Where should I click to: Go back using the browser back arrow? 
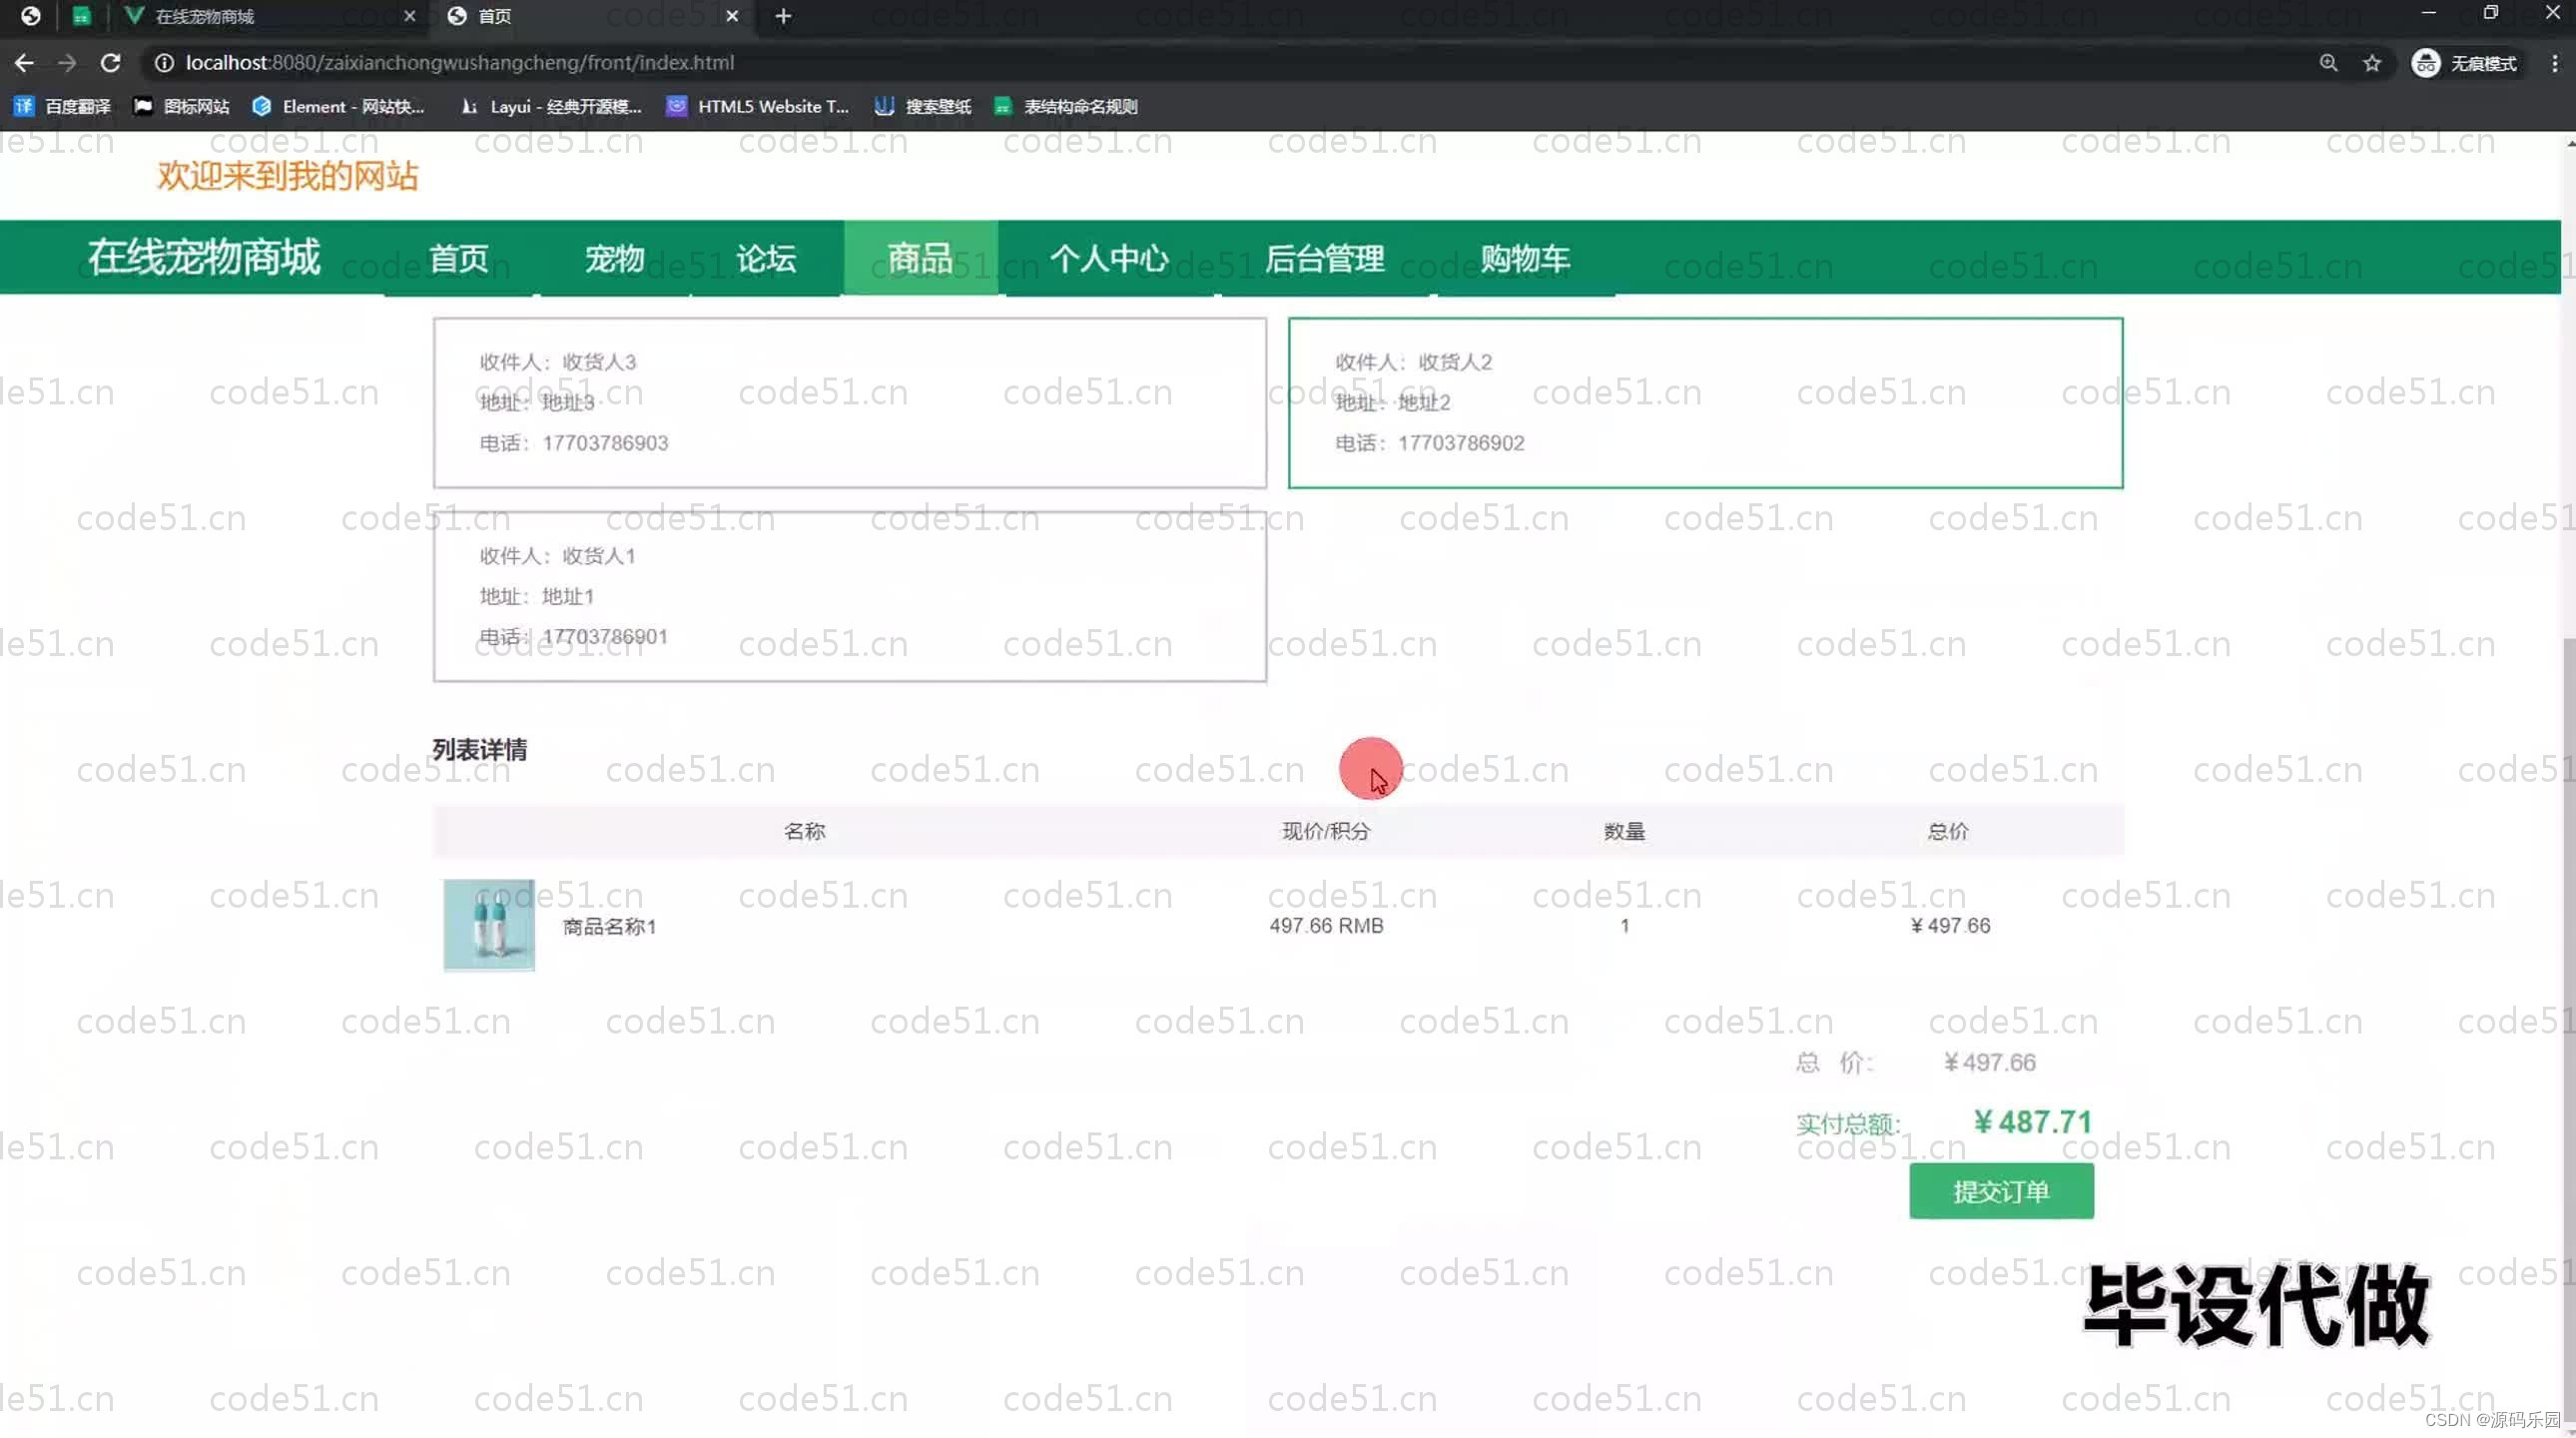pyautogui.click(x=24, y=63)
